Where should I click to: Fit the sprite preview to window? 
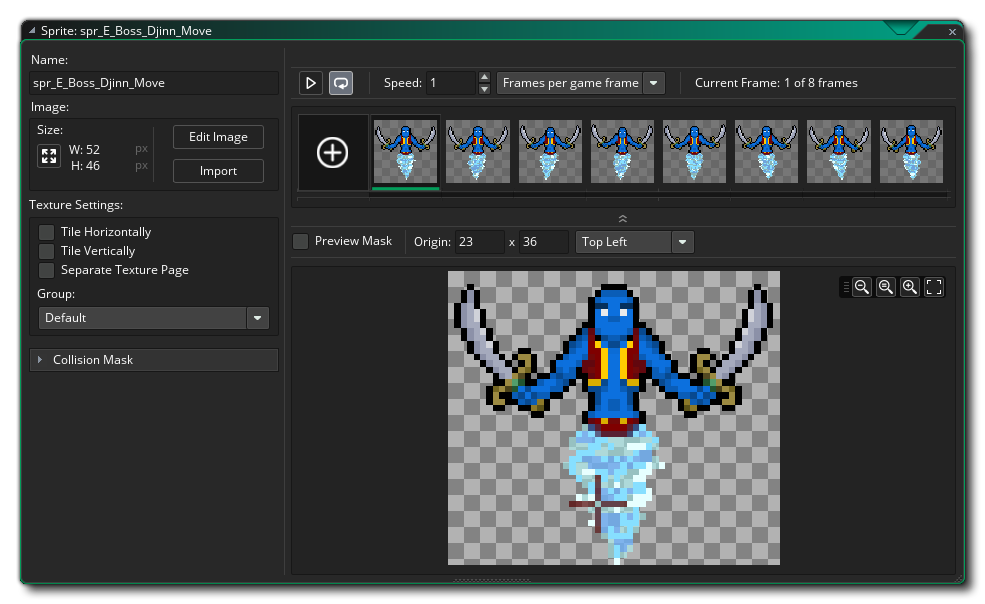pos(934,287)
